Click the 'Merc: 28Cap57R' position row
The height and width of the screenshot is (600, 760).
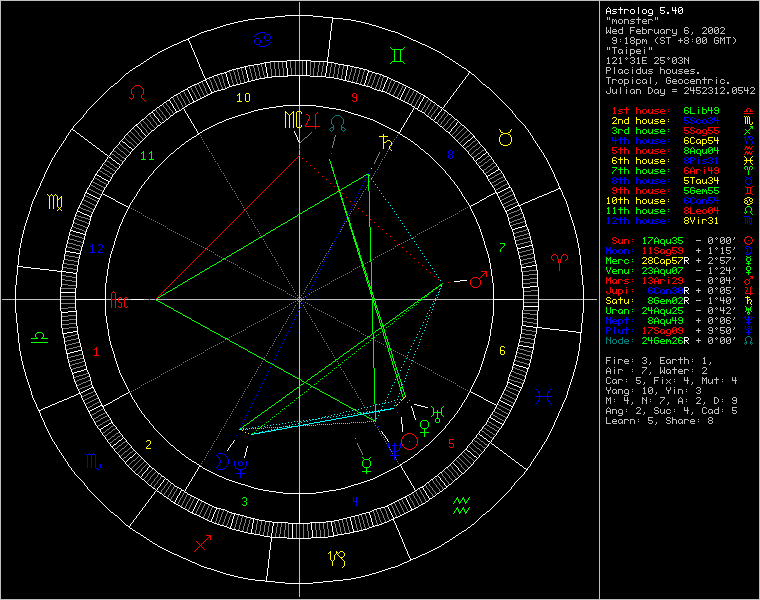[x=679, y=261]
